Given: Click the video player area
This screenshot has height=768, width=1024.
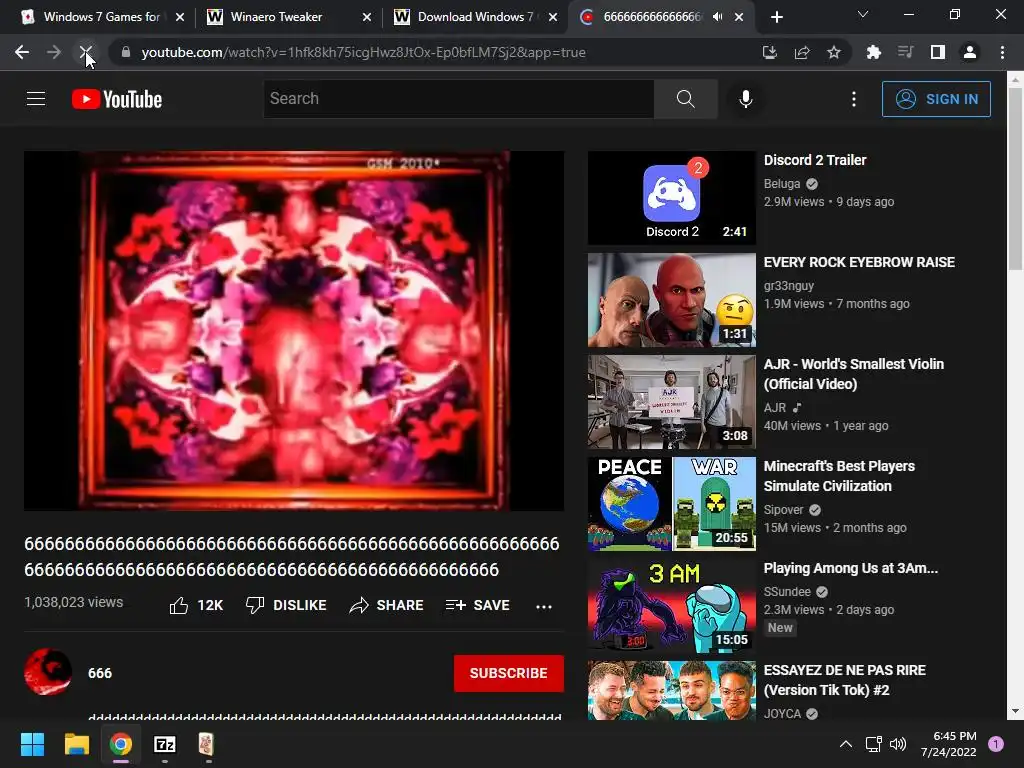Looking at the screenshot, I should tap(294, 330).
